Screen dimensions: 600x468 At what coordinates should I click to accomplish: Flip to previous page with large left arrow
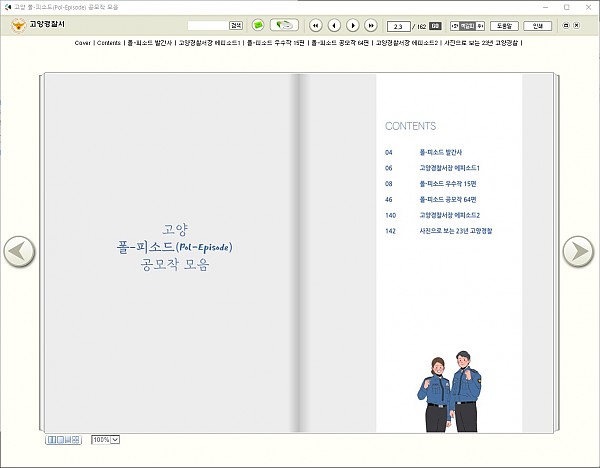(19, 251)
